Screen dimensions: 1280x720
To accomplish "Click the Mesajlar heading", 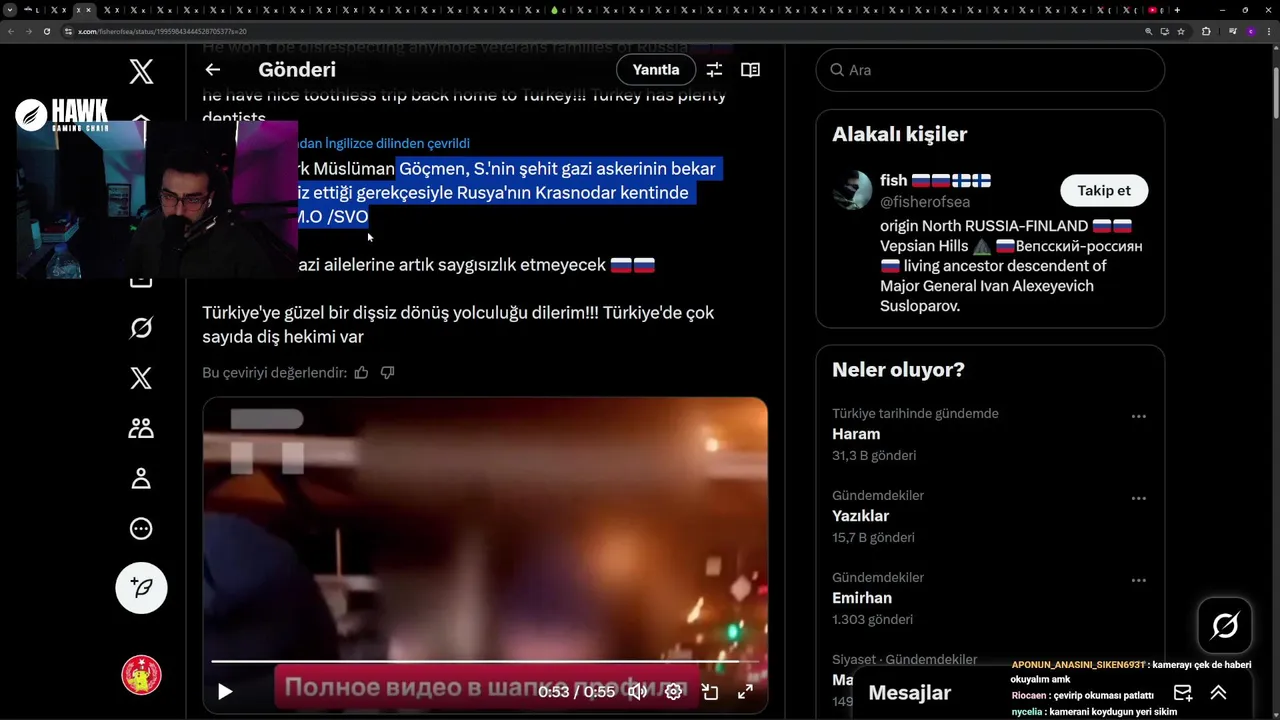I will [x=909, y=693].
